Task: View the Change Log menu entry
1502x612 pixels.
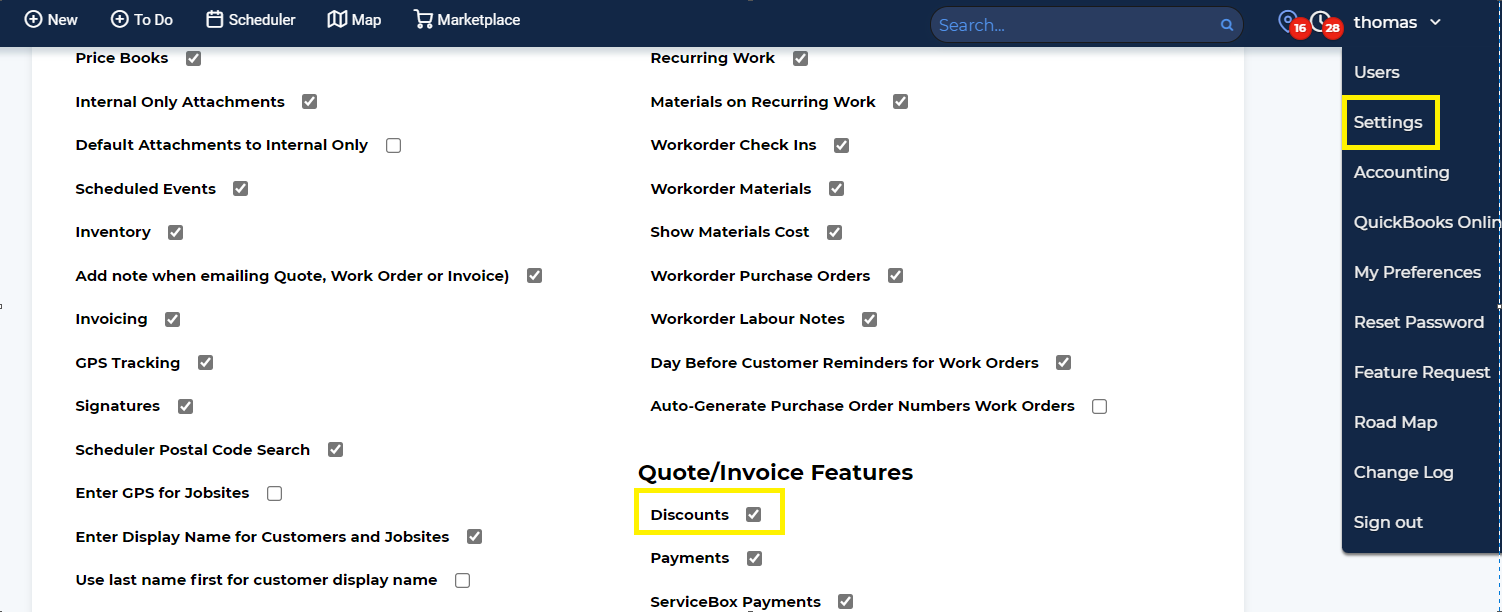Action: point(1403,472)
